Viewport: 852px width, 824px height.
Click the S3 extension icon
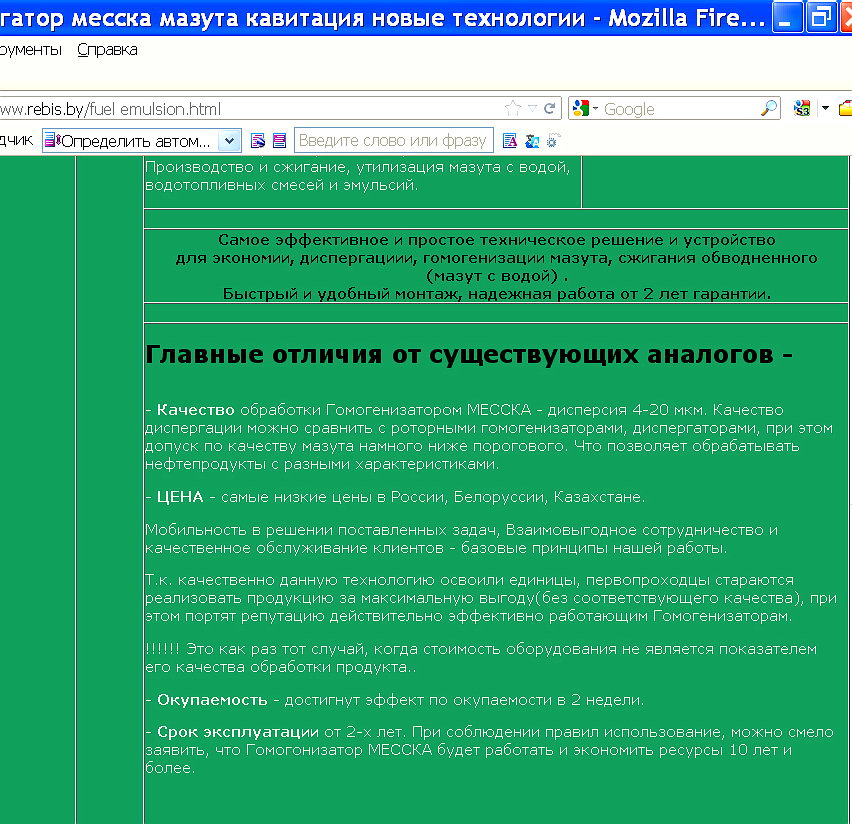pos(802,109)
